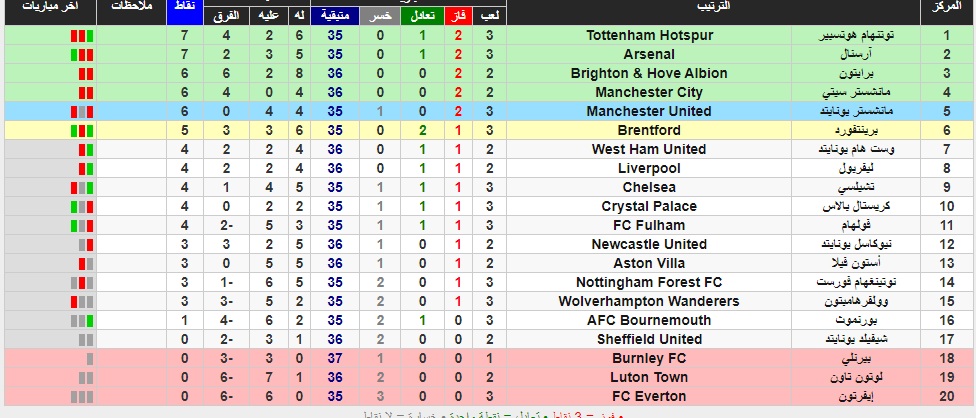Click Newcastle United in the table
Viewport: 976px width, 418px height.
click(x=649, y=244)
